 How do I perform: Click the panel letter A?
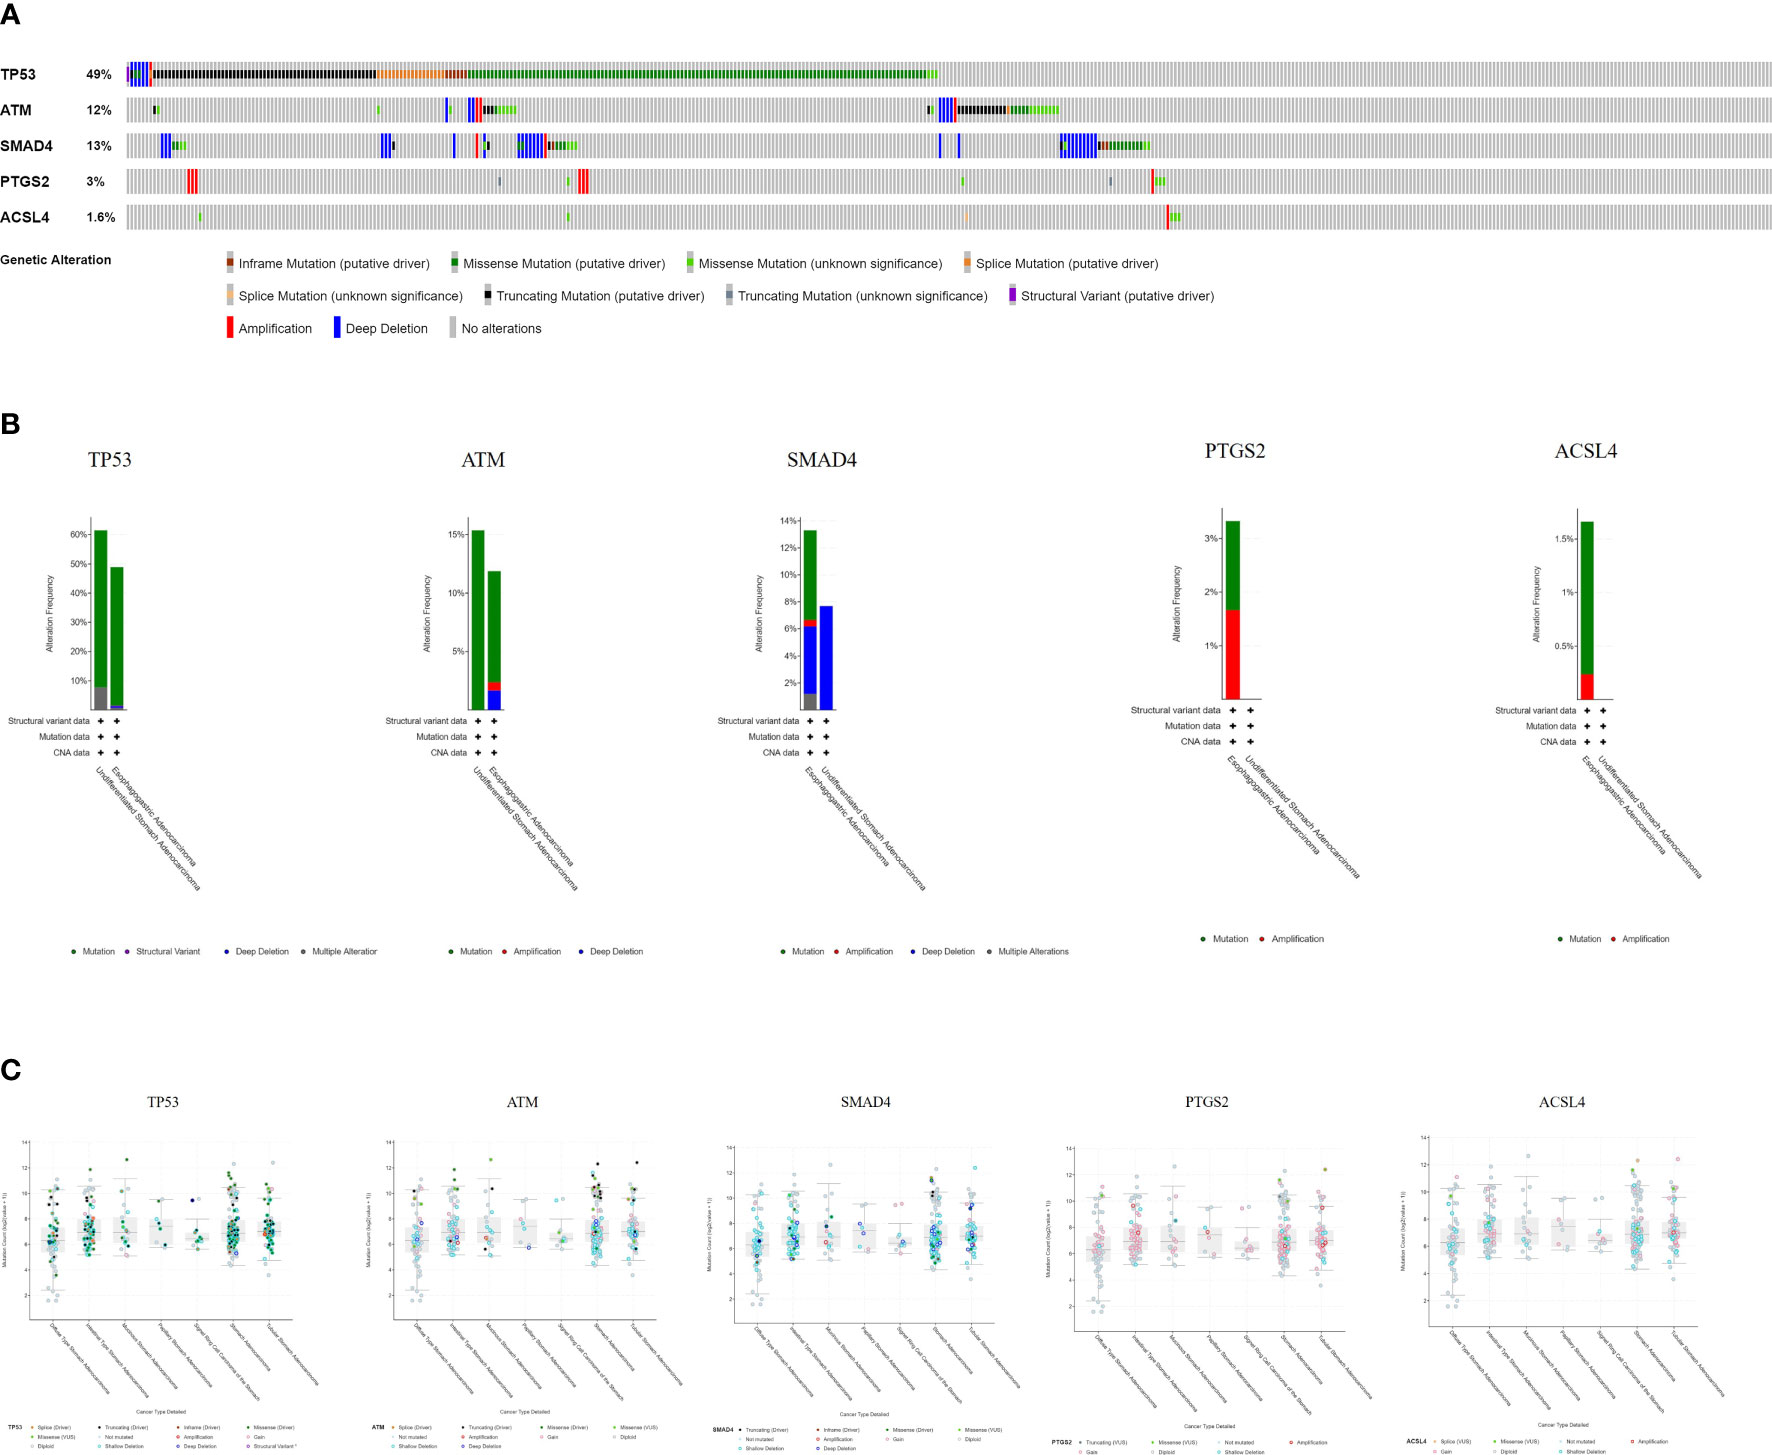pos(10,14)
